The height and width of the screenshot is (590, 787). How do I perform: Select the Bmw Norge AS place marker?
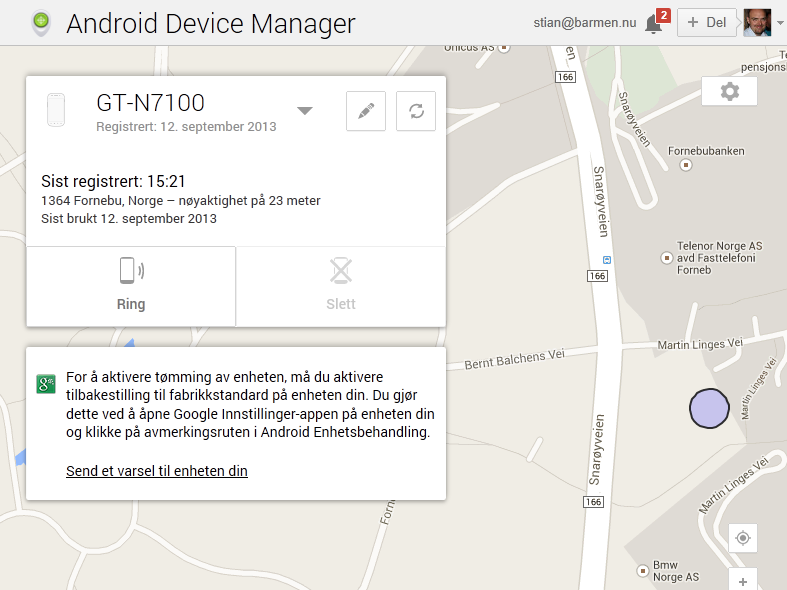[642, 570]
